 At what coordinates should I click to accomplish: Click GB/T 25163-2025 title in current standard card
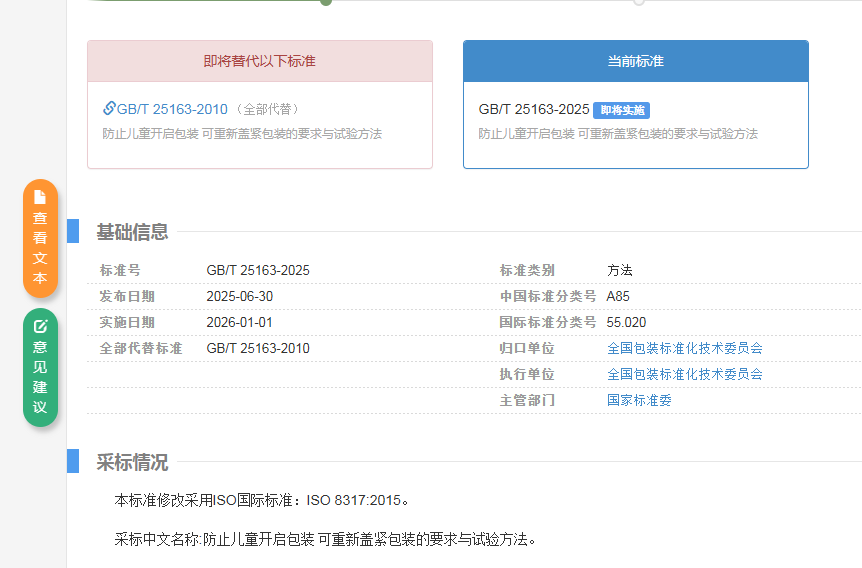tap(534, 109)
